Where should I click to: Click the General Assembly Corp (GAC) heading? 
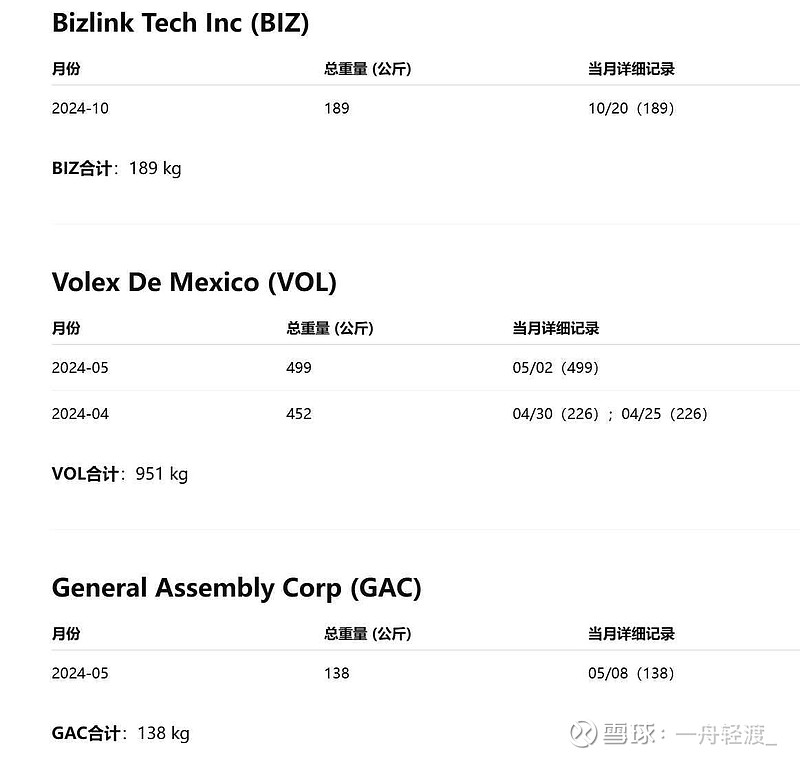pos(237,588)
